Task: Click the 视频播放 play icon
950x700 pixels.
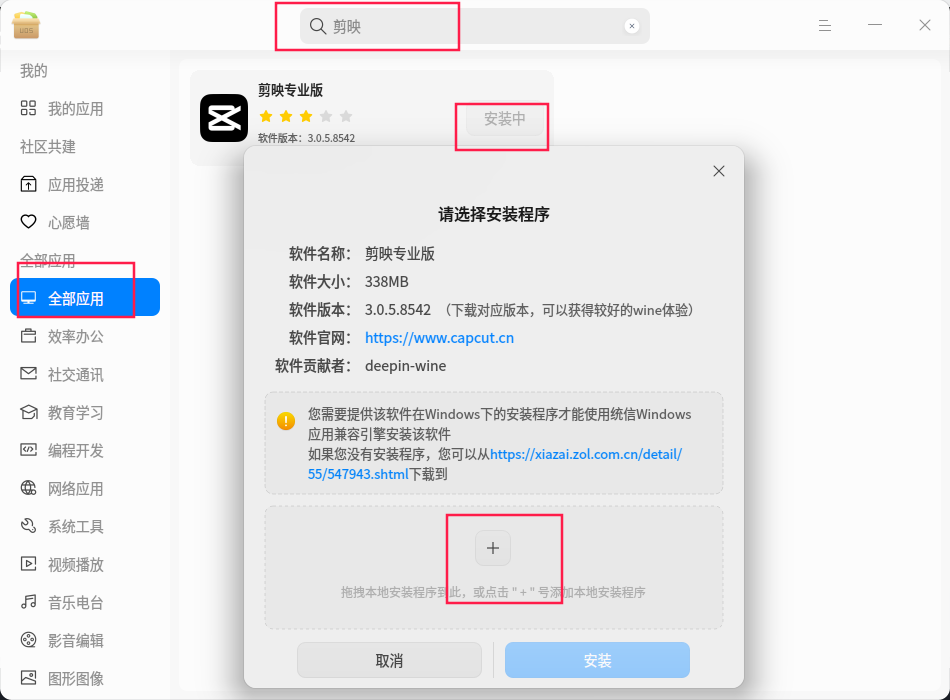Action: pyautogui.click(x=28, y=564)
